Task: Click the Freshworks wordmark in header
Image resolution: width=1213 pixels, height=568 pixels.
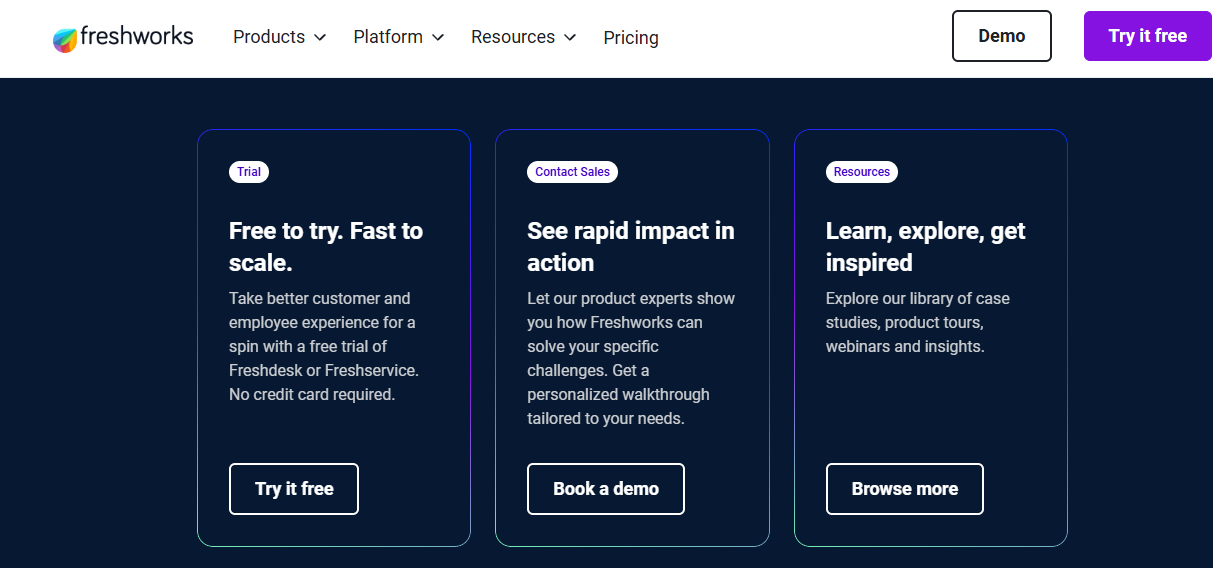Action: tap(137, 37)
